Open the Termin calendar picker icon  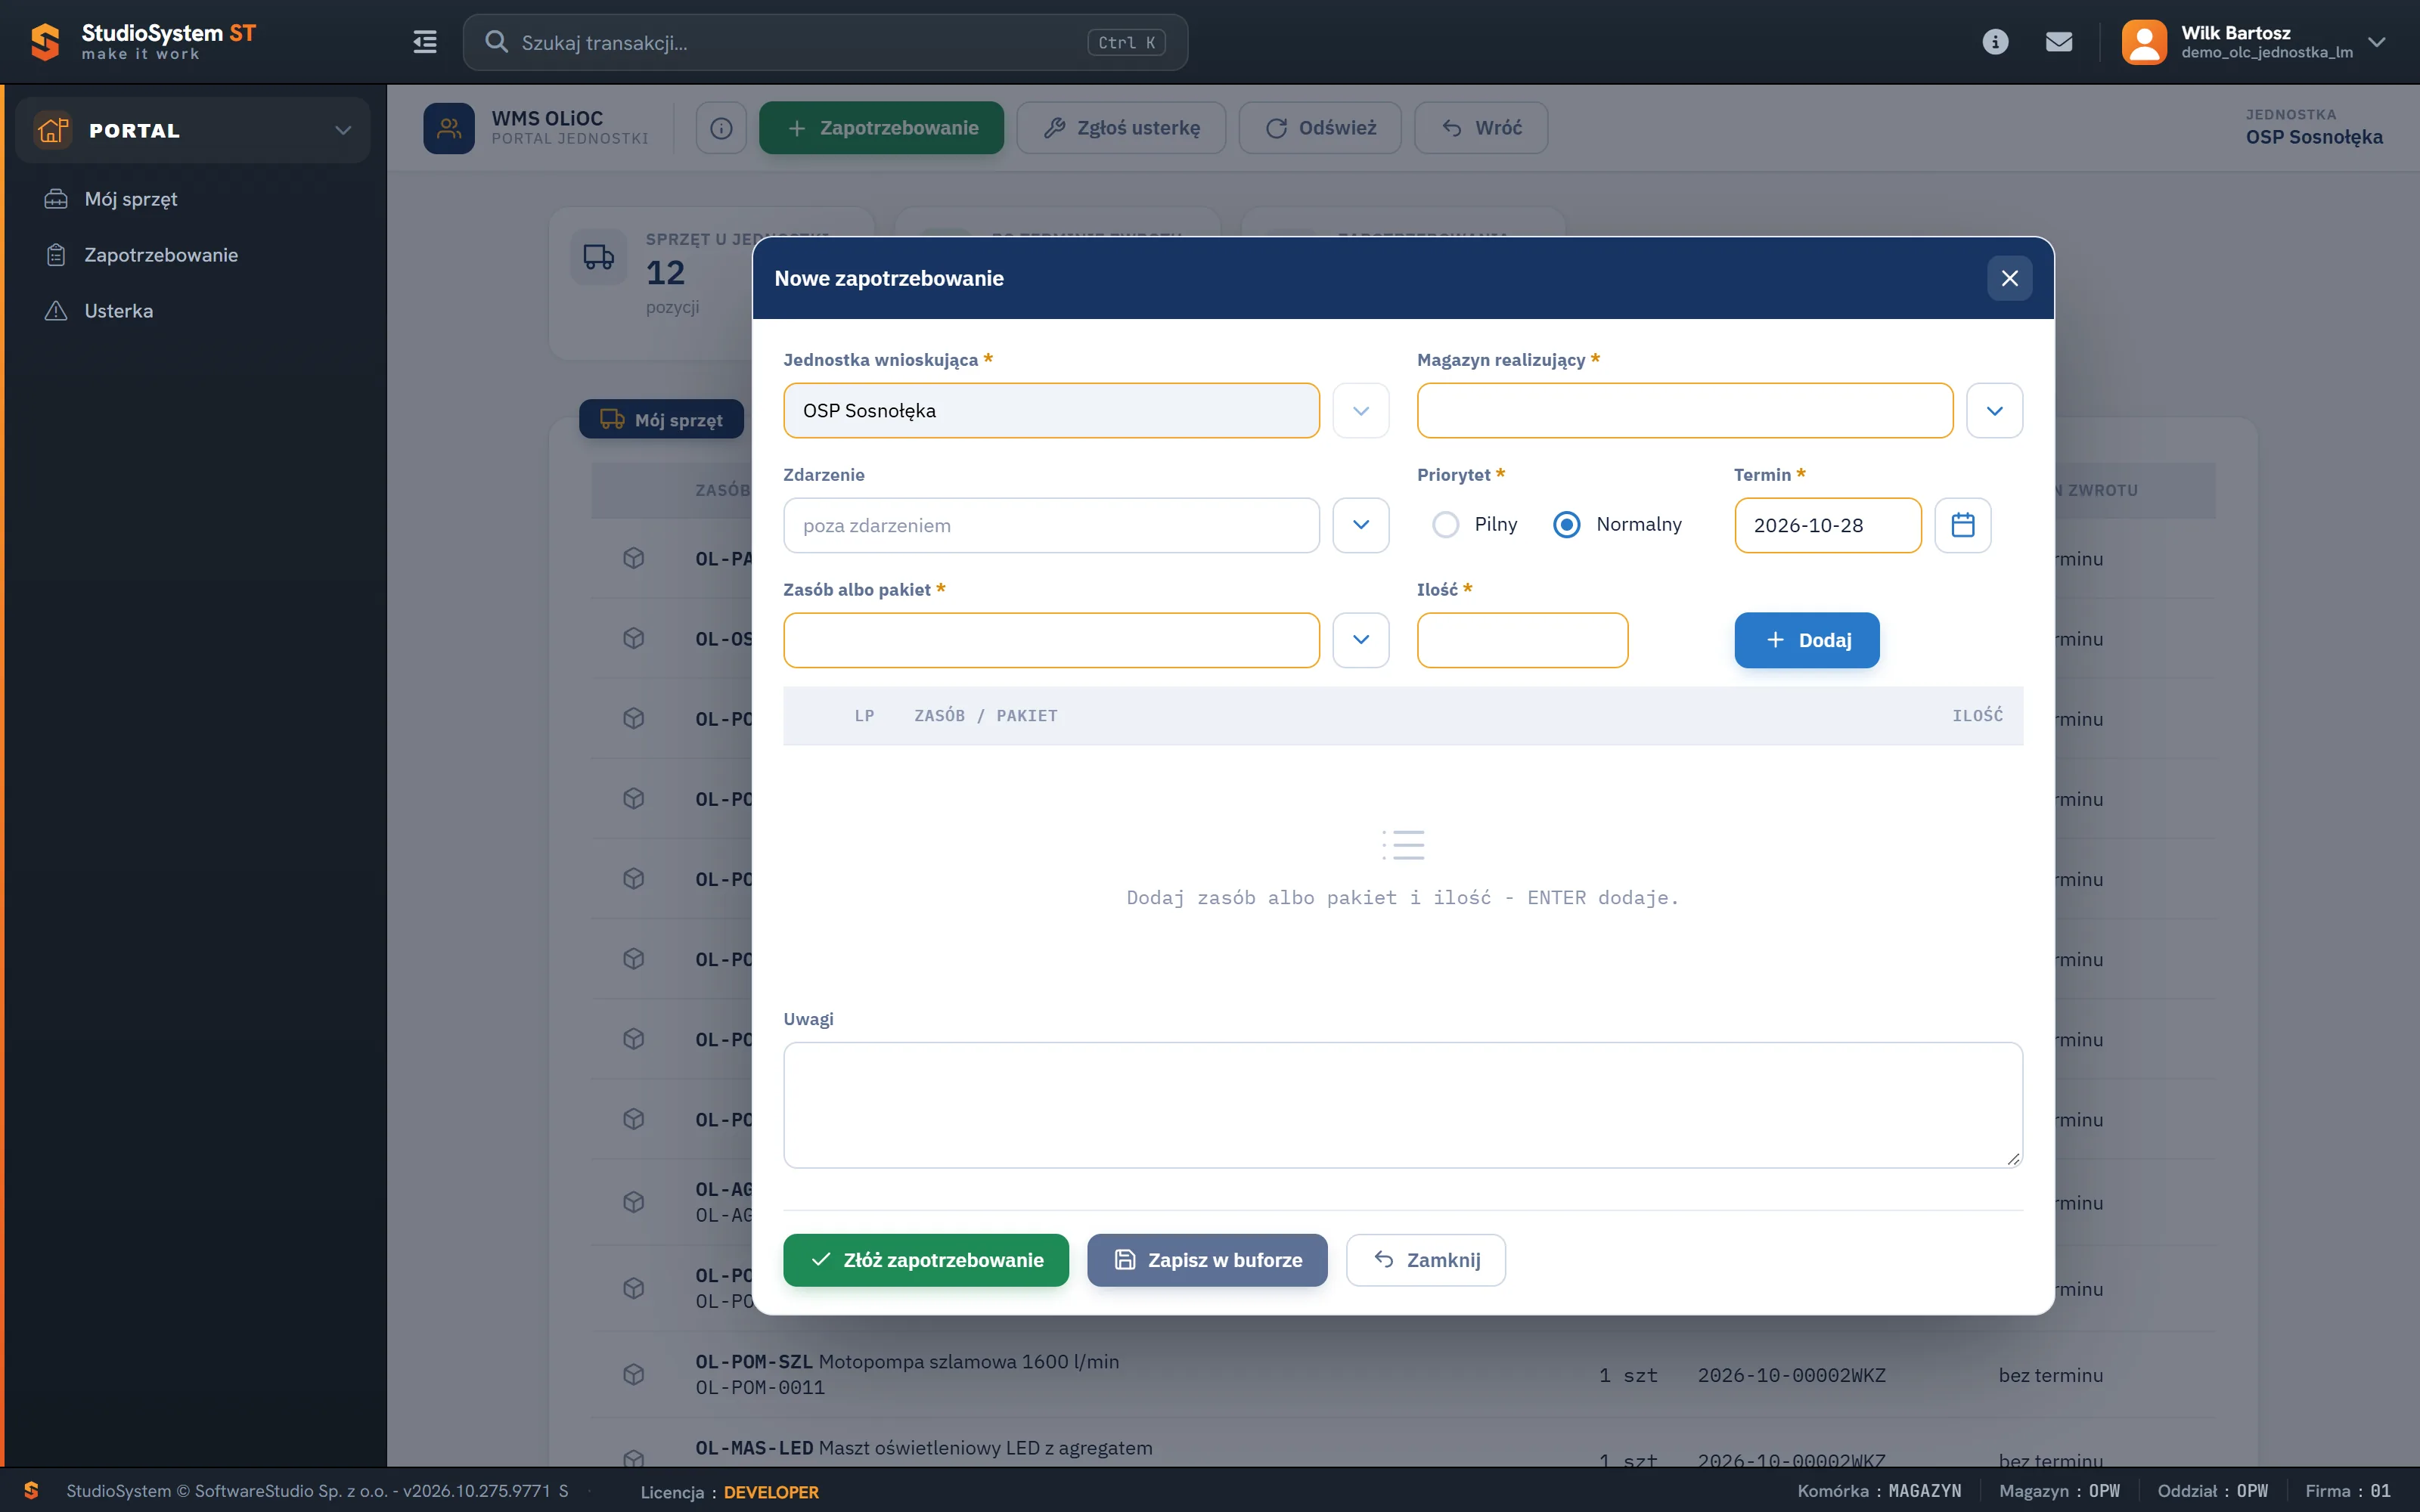[1963, 525]
